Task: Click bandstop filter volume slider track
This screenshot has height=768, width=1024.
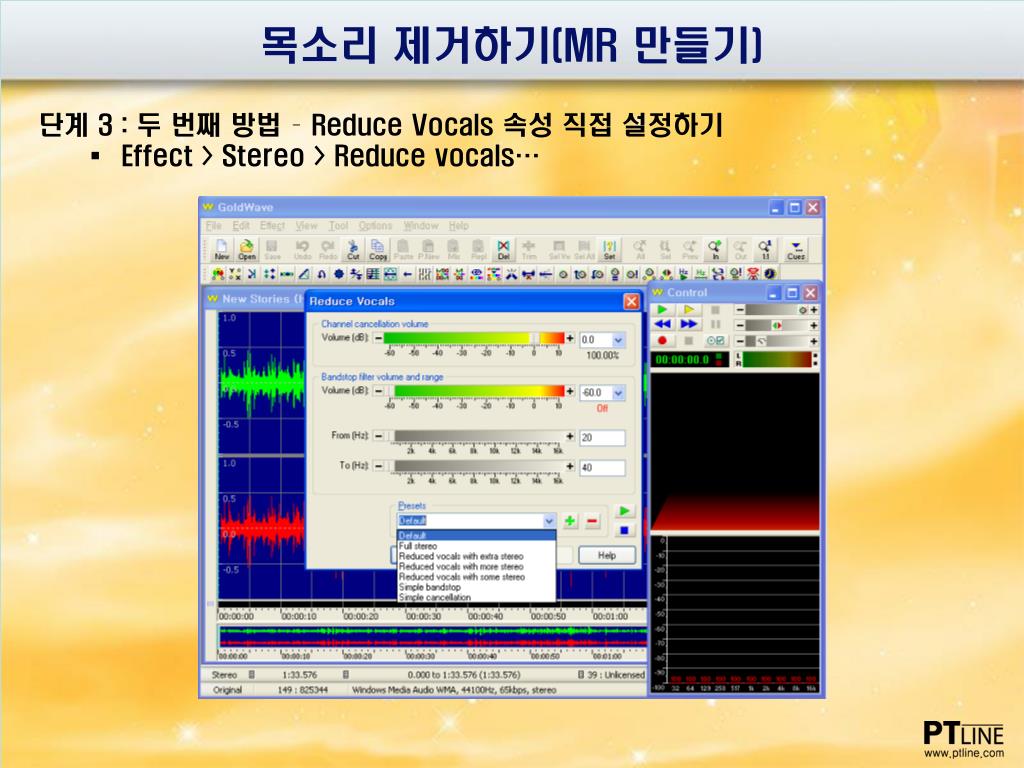Action: [474, 391]
